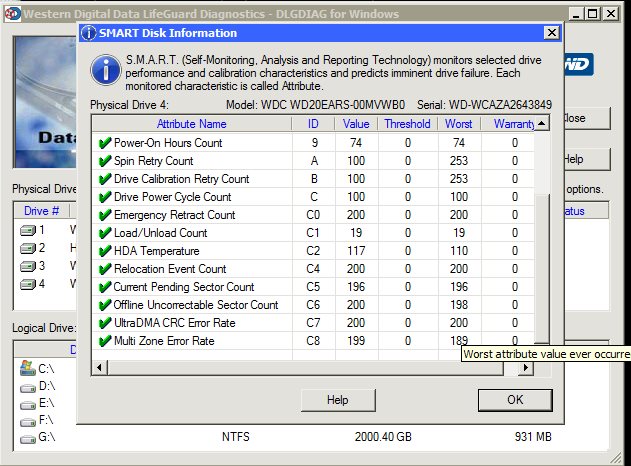Select the HDA Temperature row text
This screenshot has width=631, height=466.
pyautogui.click(x=157, y=251)
